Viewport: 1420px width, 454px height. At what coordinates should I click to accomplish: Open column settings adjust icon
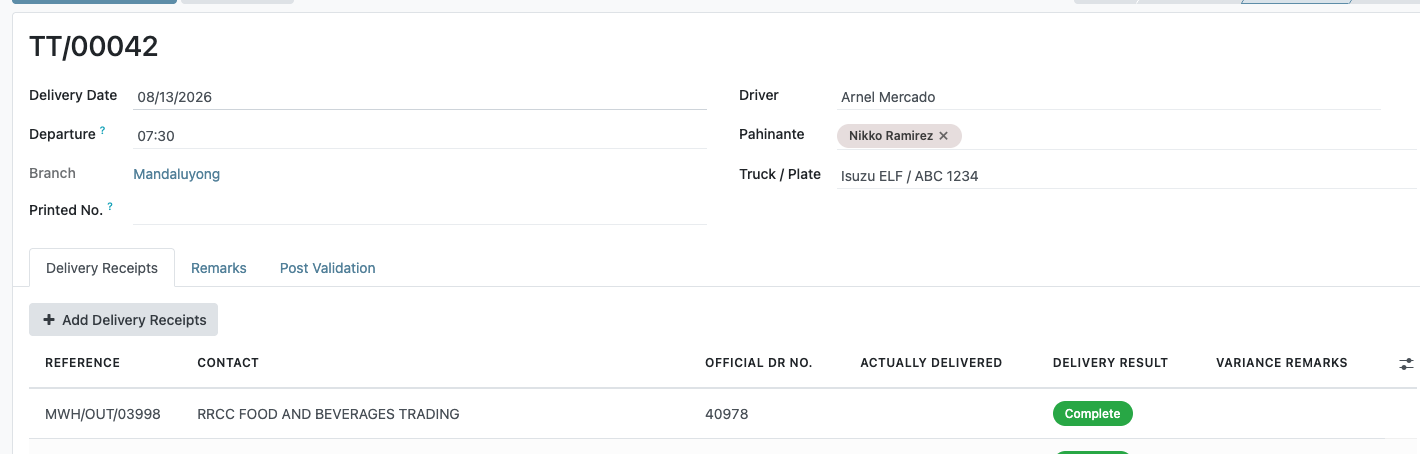coord(1406,364)
